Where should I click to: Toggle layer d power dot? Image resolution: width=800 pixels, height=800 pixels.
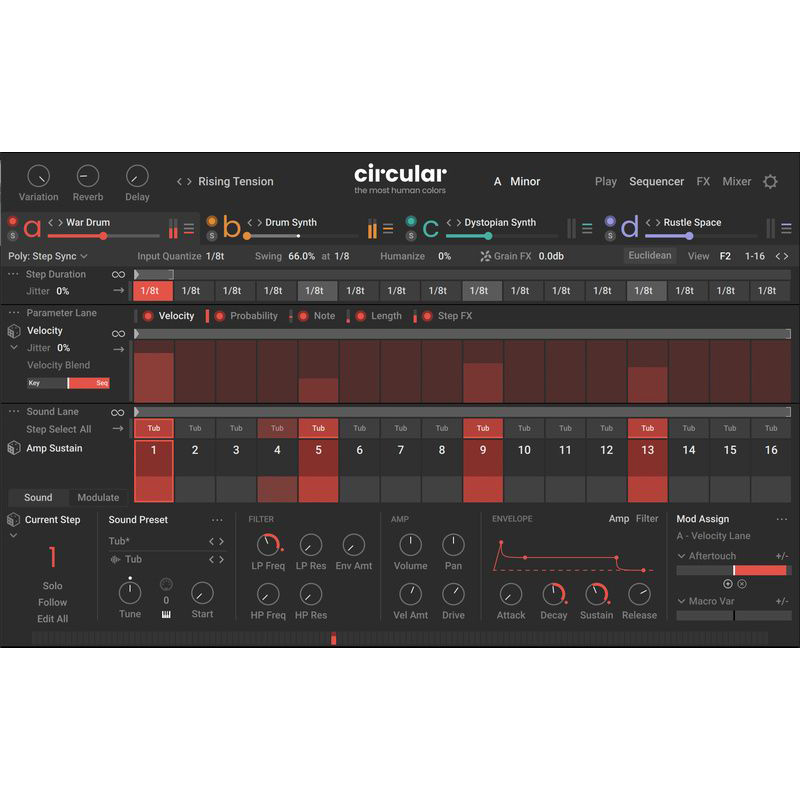pos(610,221)
